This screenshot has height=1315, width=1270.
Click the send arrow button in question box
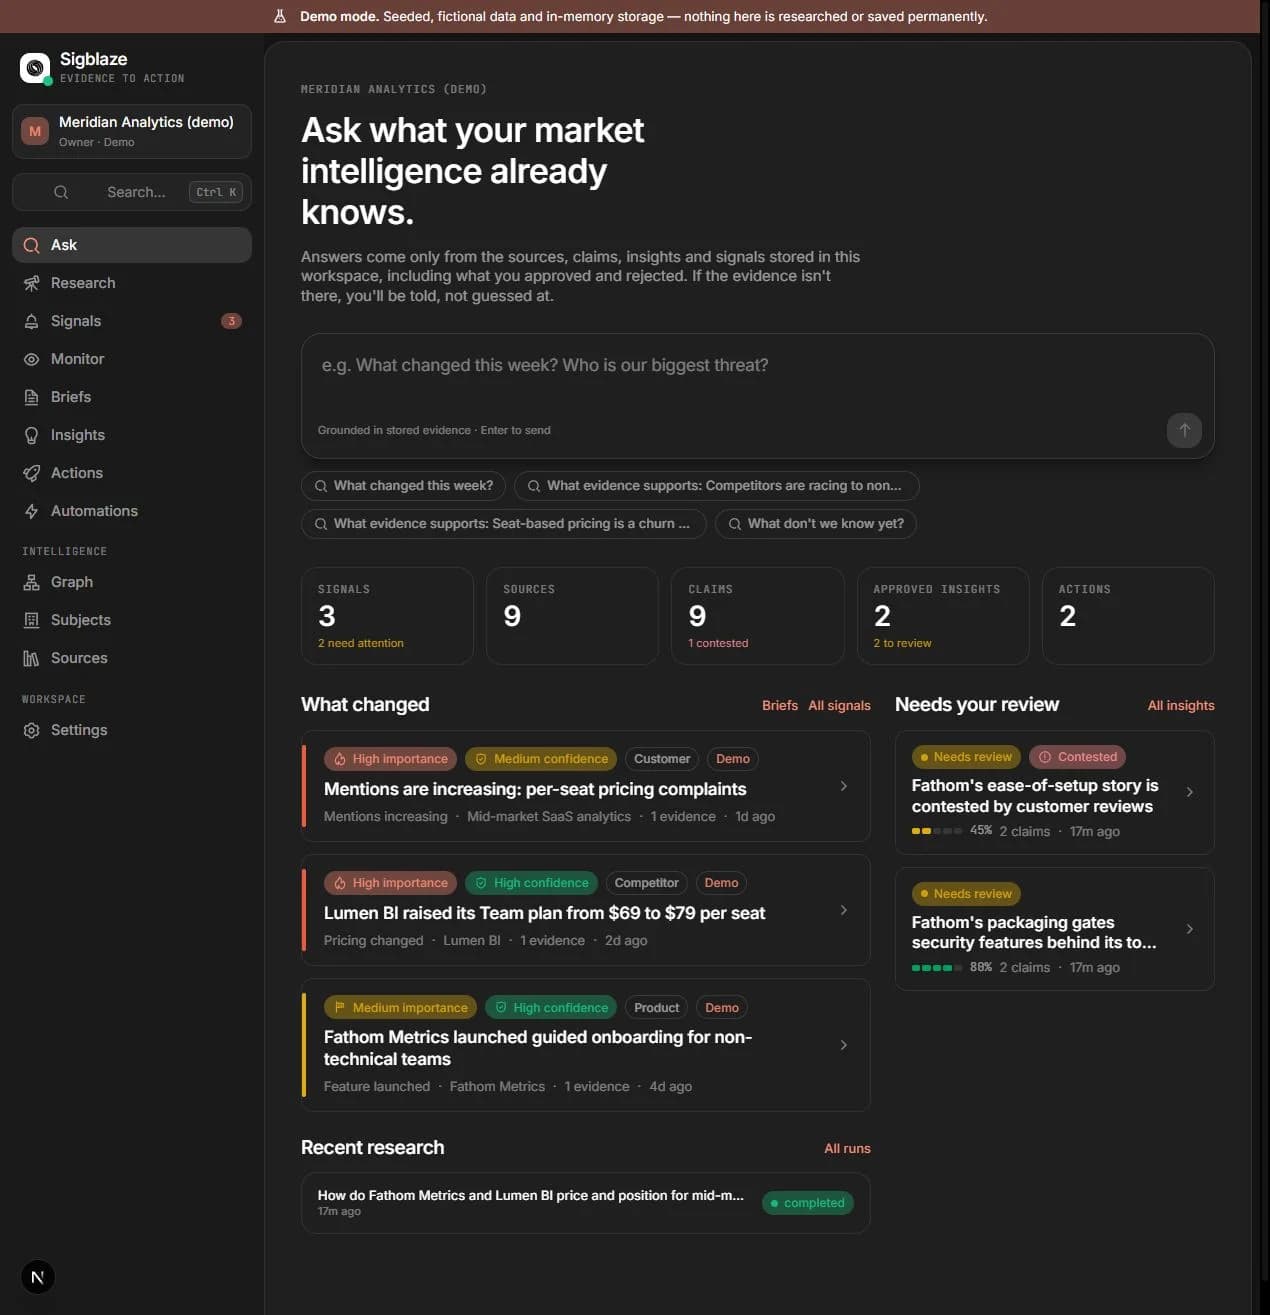(1184, 430)
